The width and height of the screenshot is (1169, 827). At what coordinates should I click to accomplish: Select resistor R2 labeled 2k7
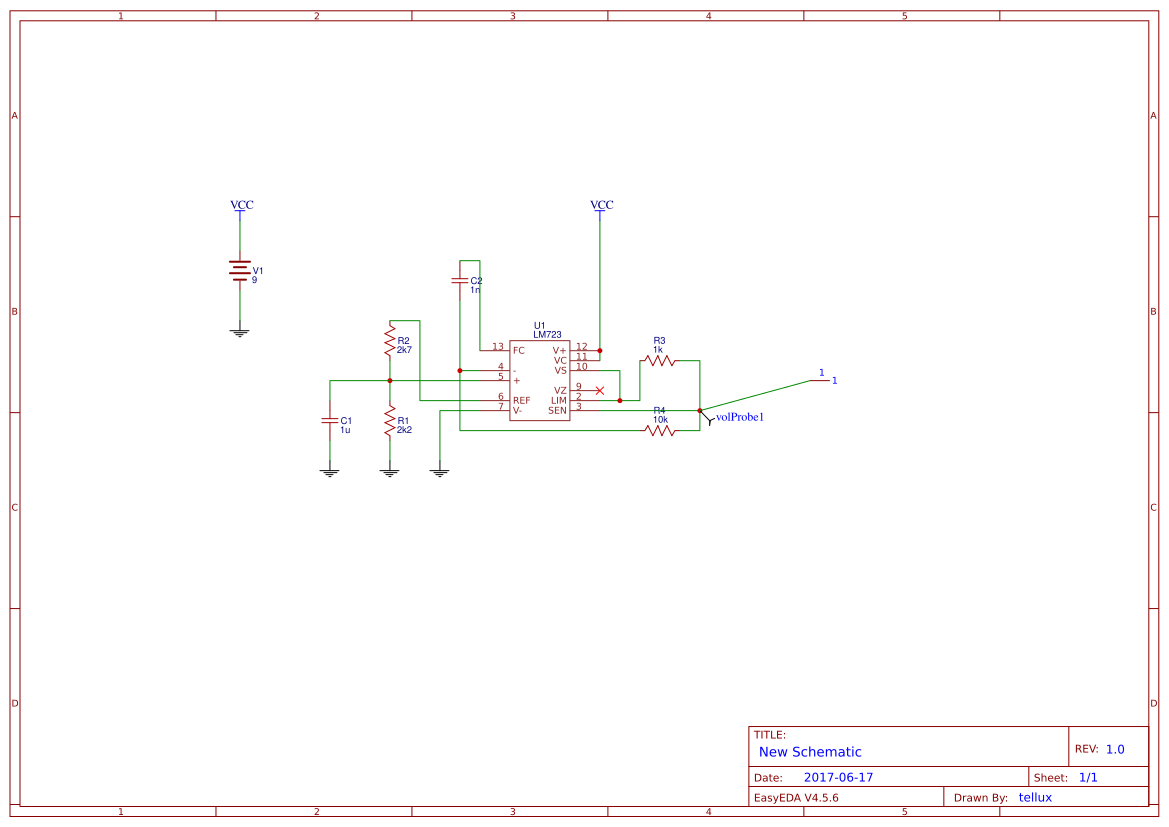[389, 340]
